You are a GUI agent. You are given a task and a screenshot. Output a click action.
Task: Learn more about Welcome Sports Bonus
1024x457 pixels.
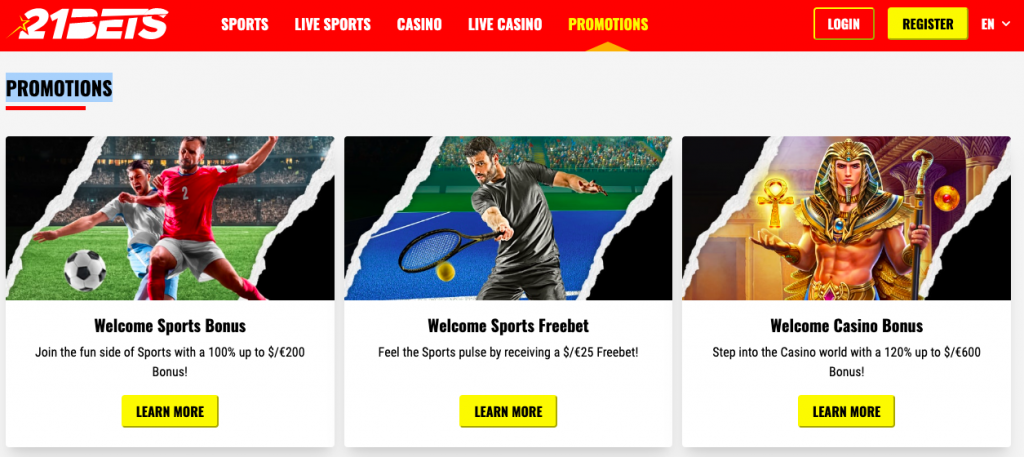[x=170, y=412]
